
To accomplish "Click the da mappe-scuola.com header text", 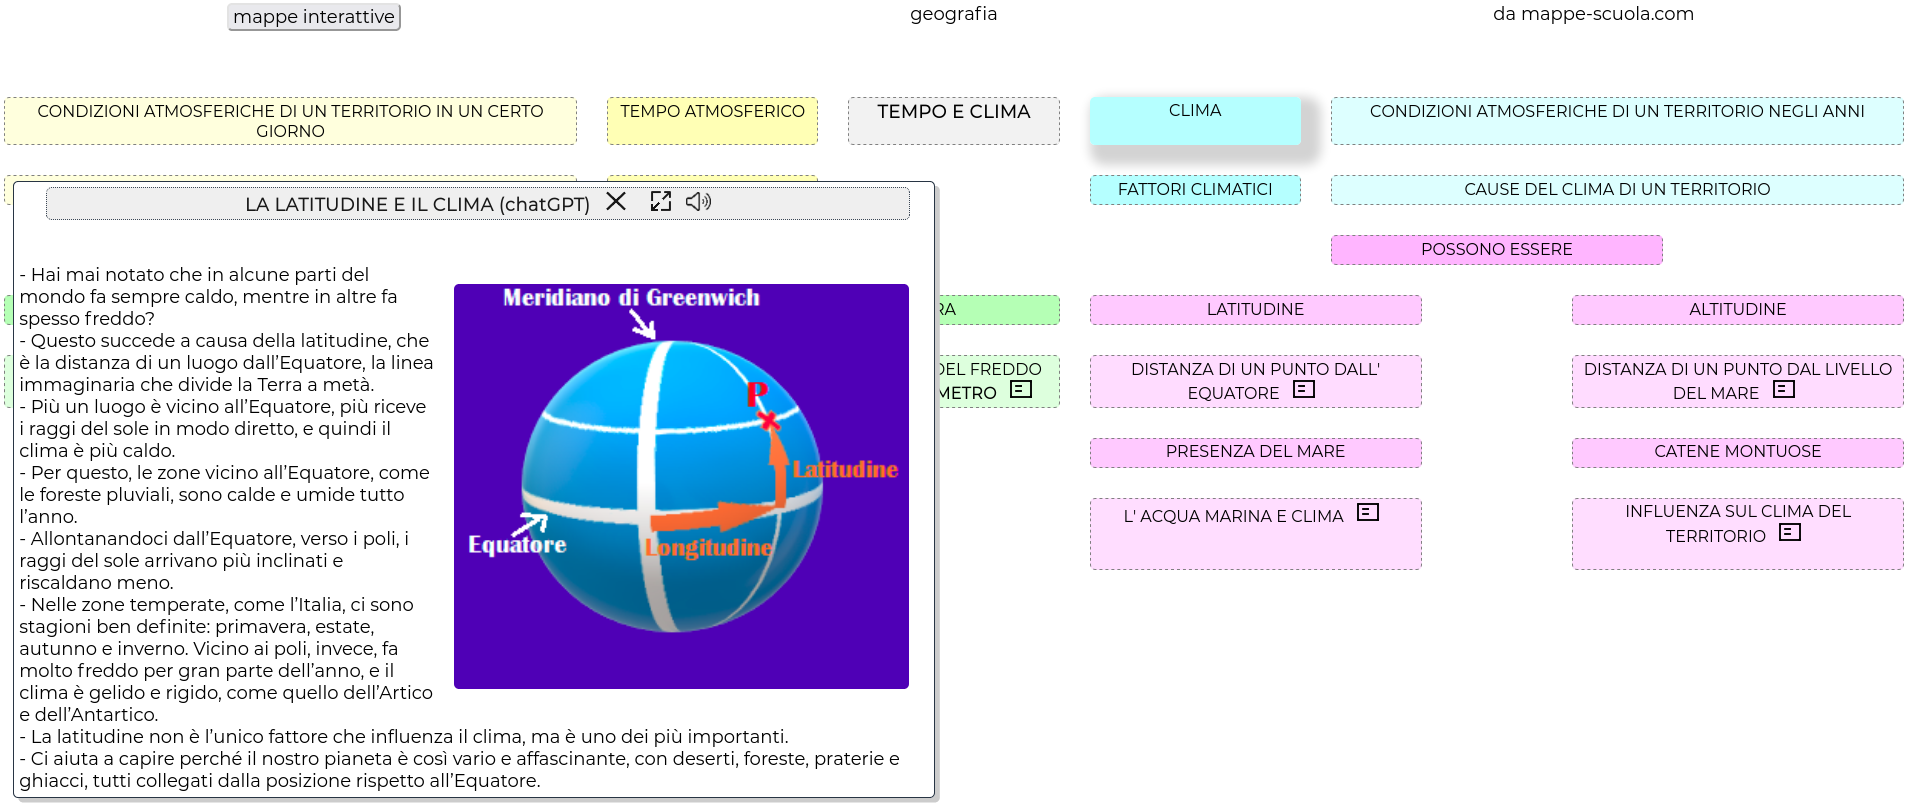I will click(x=1593, y=14).
